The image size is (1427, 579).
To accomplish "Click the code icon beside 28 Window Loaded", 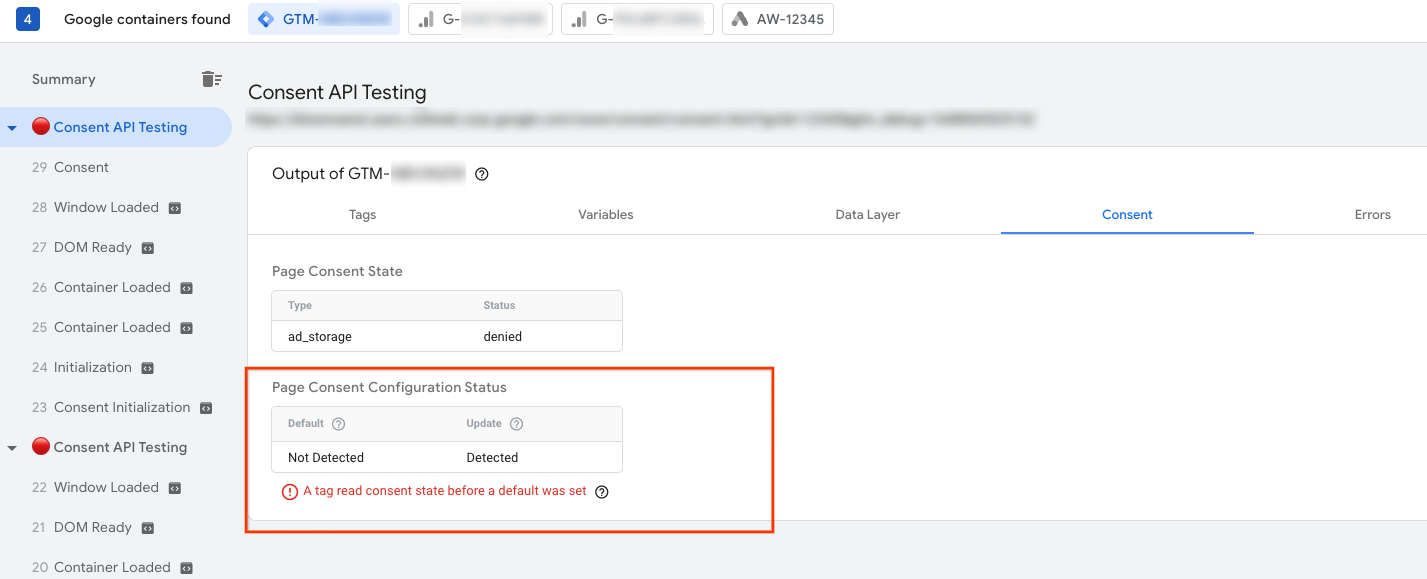I will pyautogui.click(x=175, y=208).
